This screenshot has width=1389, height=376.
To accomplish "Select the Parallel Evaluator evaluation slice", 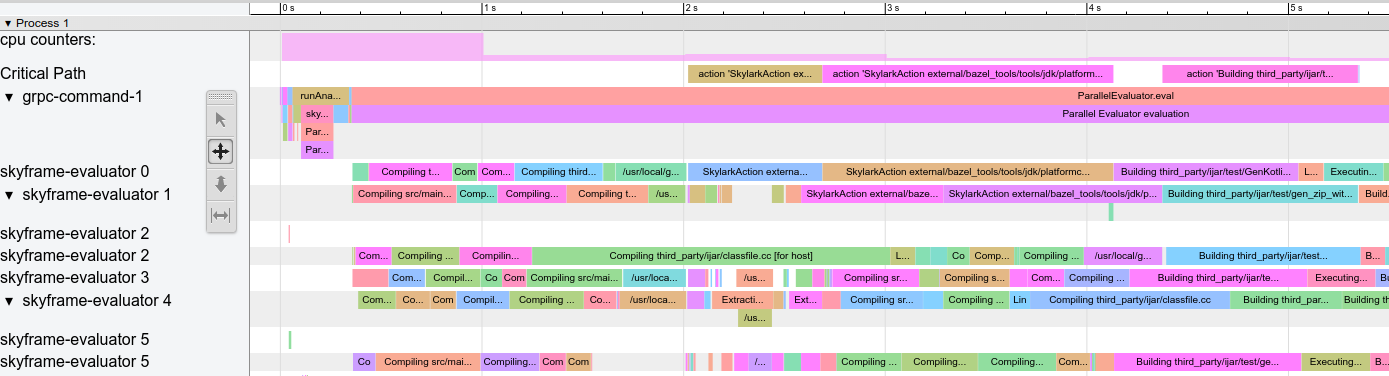I will tap(870, 114).
